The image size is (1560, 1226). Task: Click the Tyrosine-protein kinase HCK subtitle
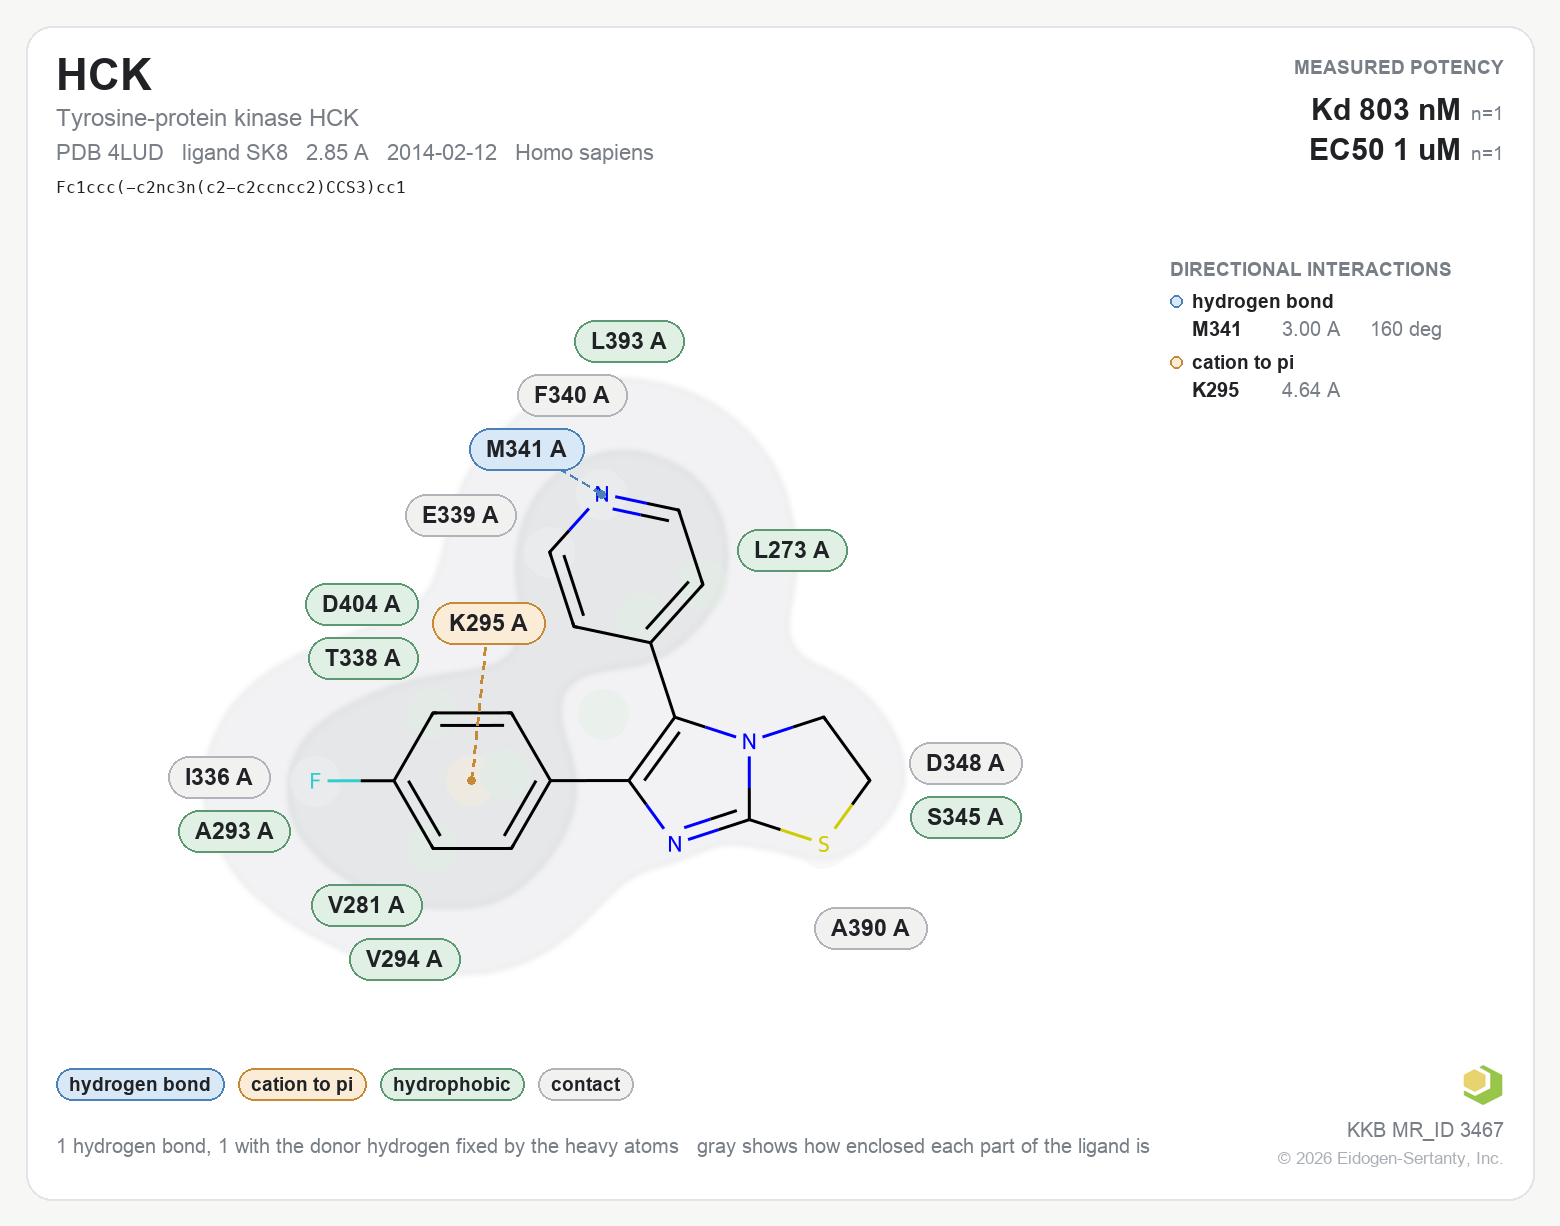[207, 118]
